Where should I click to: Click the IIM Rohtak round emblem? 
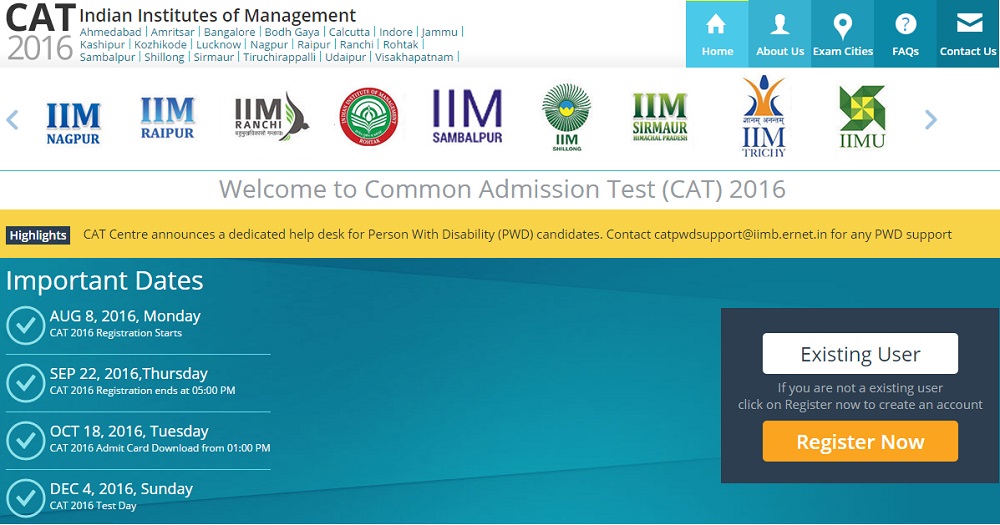(369, 117)
